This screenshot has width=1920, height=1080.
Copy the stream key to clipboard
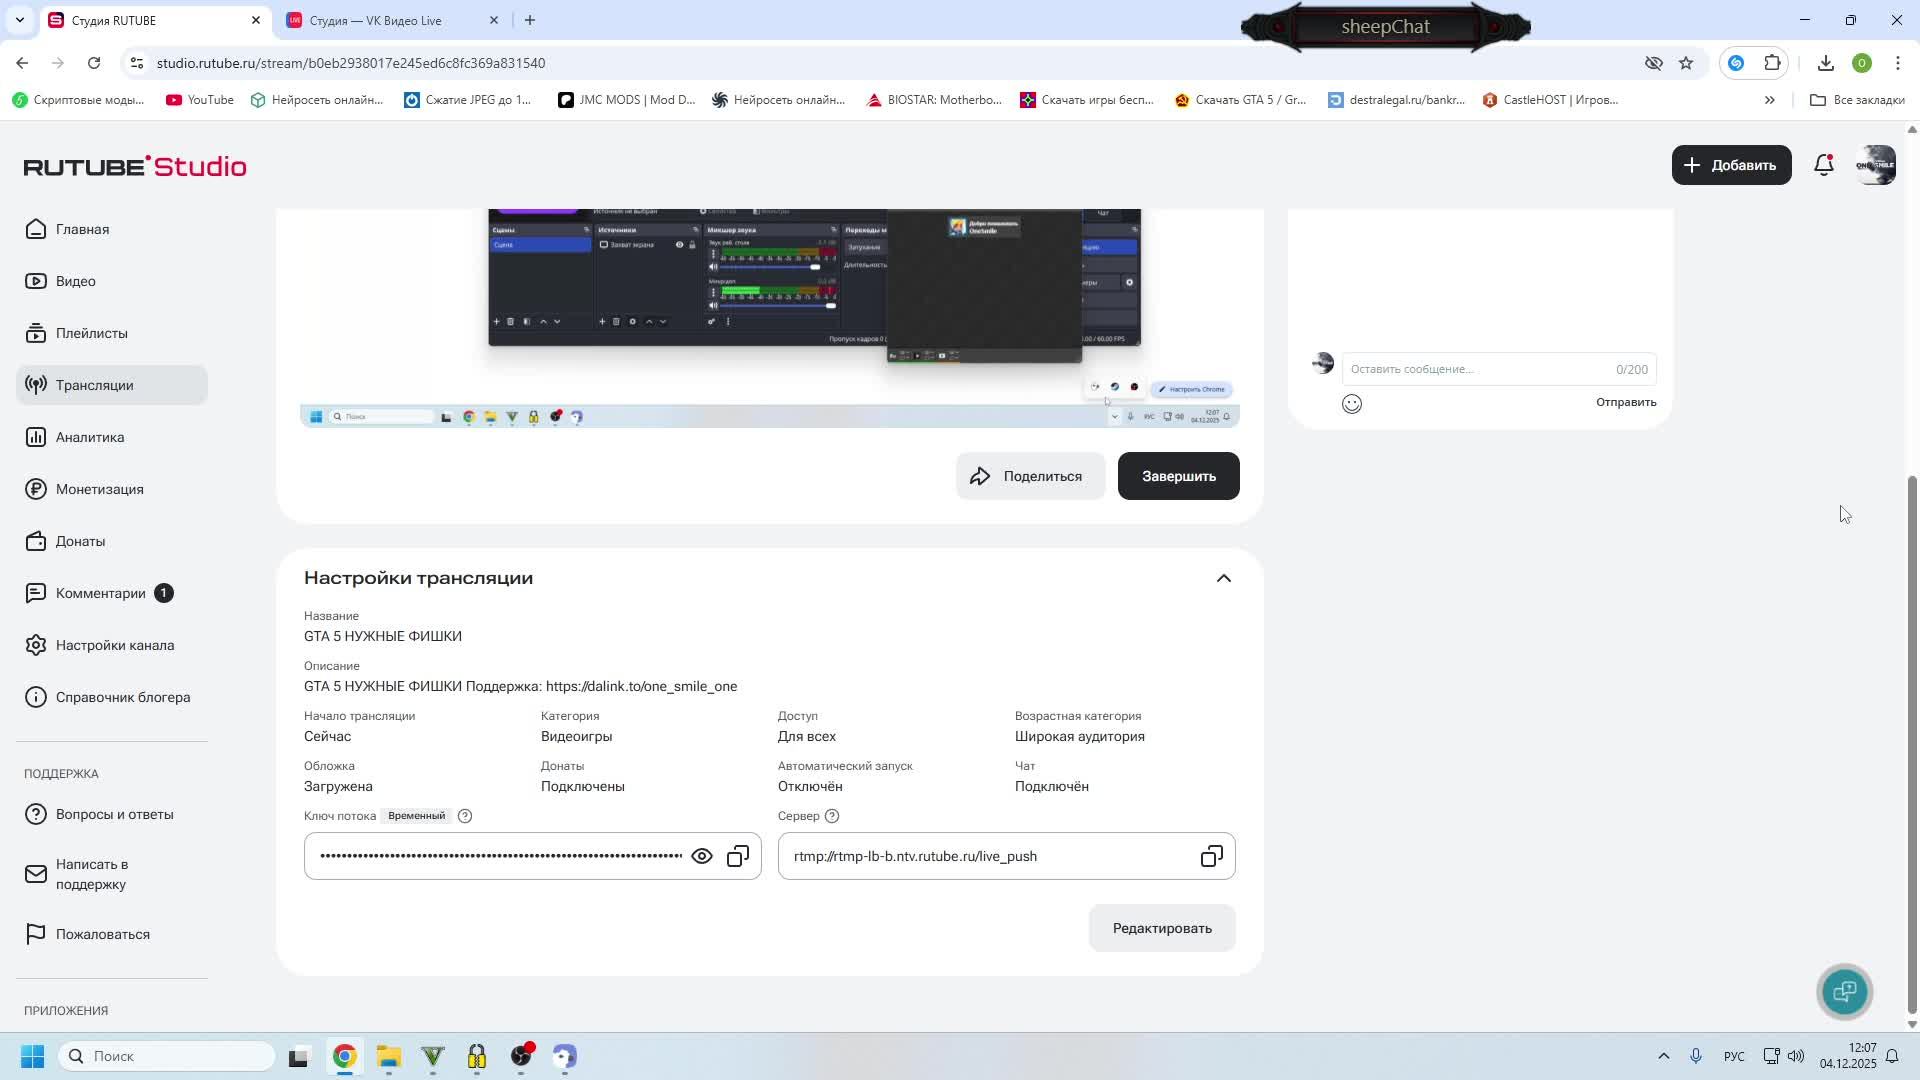[x=738, y=857]
